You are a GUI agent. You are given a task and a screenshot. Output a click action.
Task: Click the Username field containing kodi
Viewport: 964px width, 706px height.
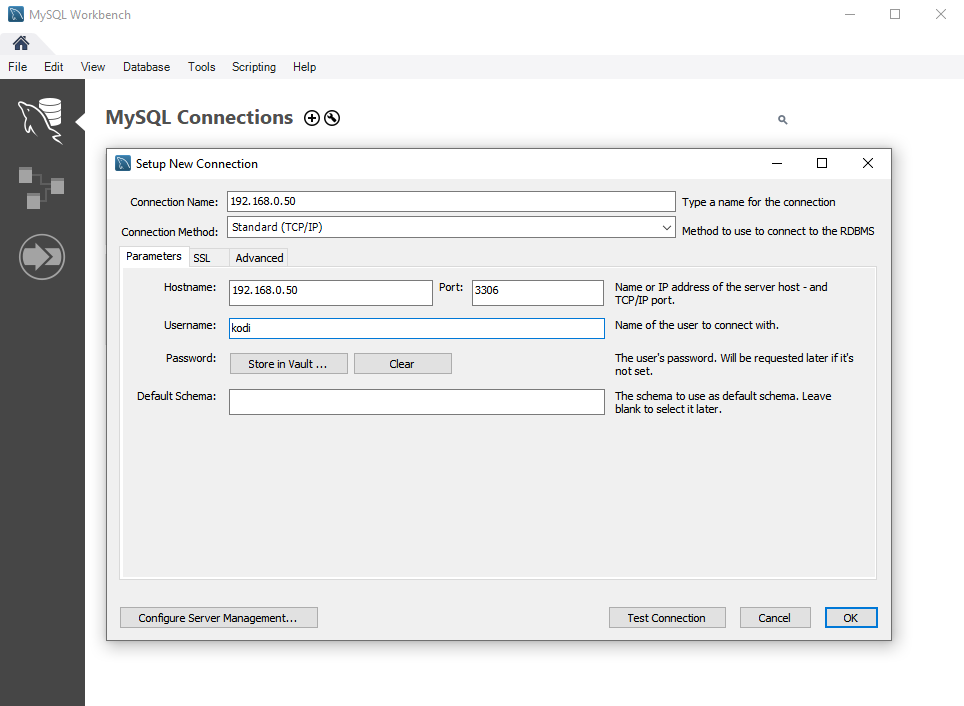(x=417, y=328)
